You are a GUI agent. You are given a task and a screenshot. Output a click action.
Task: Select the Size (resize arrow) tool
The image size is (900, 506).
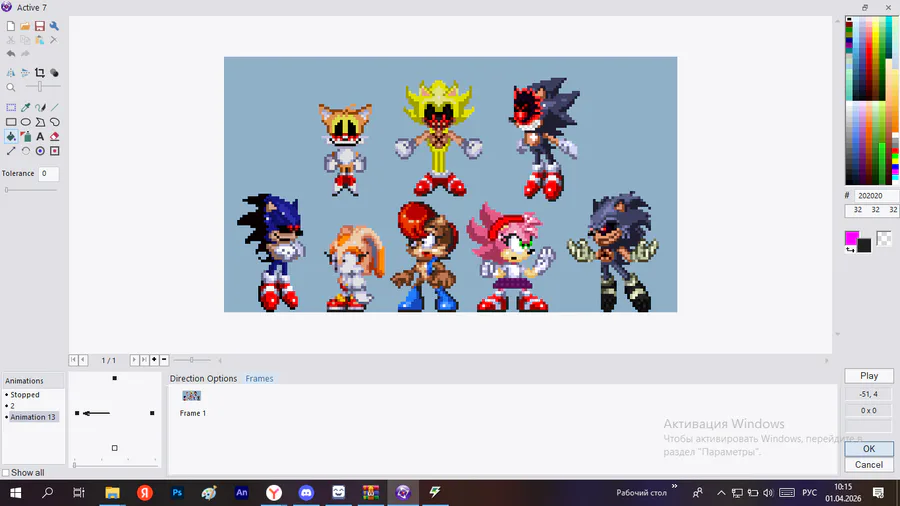(11, 151)
